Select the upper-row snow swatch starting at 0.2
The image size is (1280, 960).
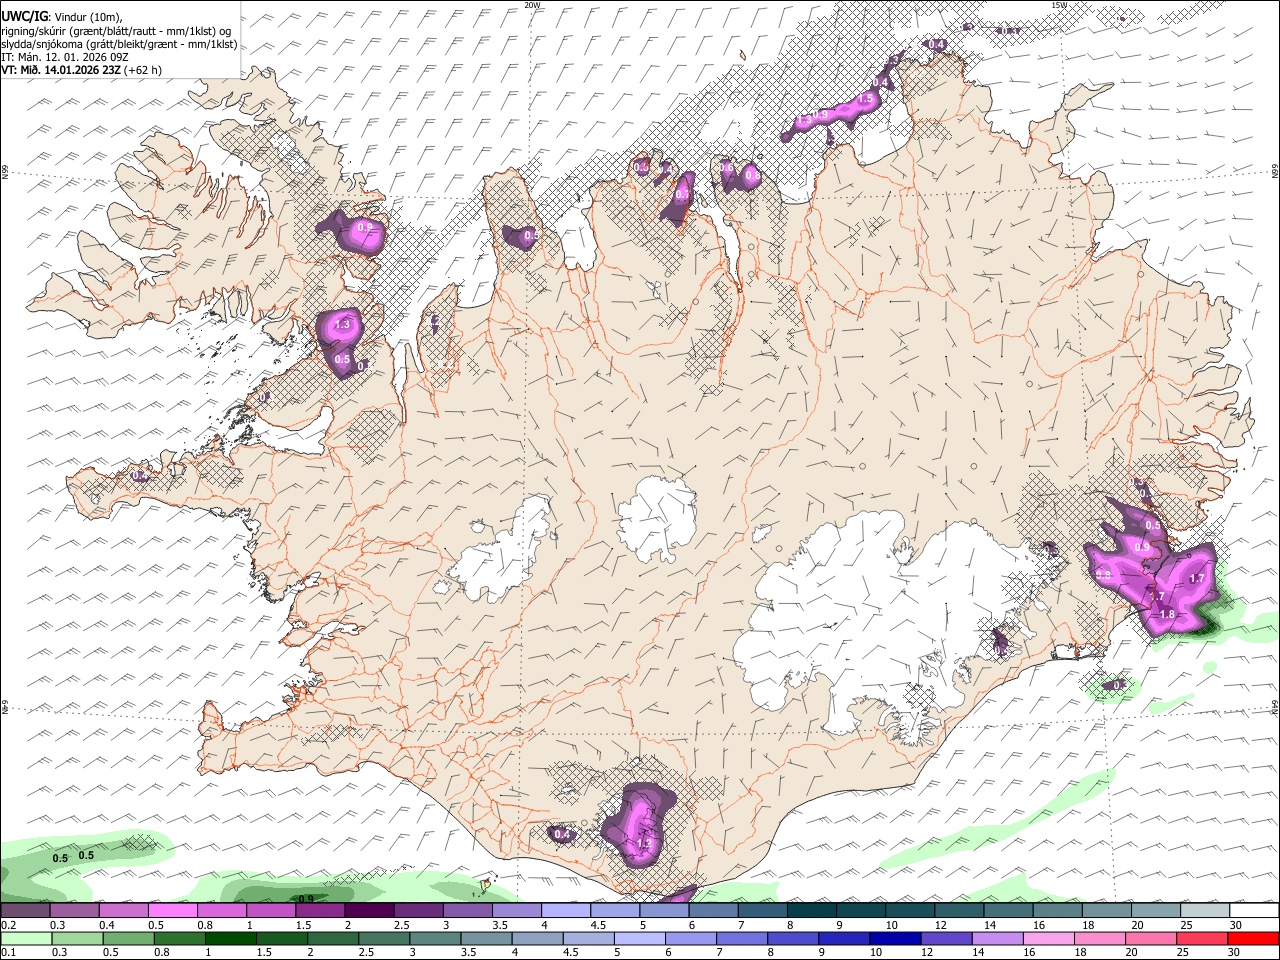click(25, 910)
